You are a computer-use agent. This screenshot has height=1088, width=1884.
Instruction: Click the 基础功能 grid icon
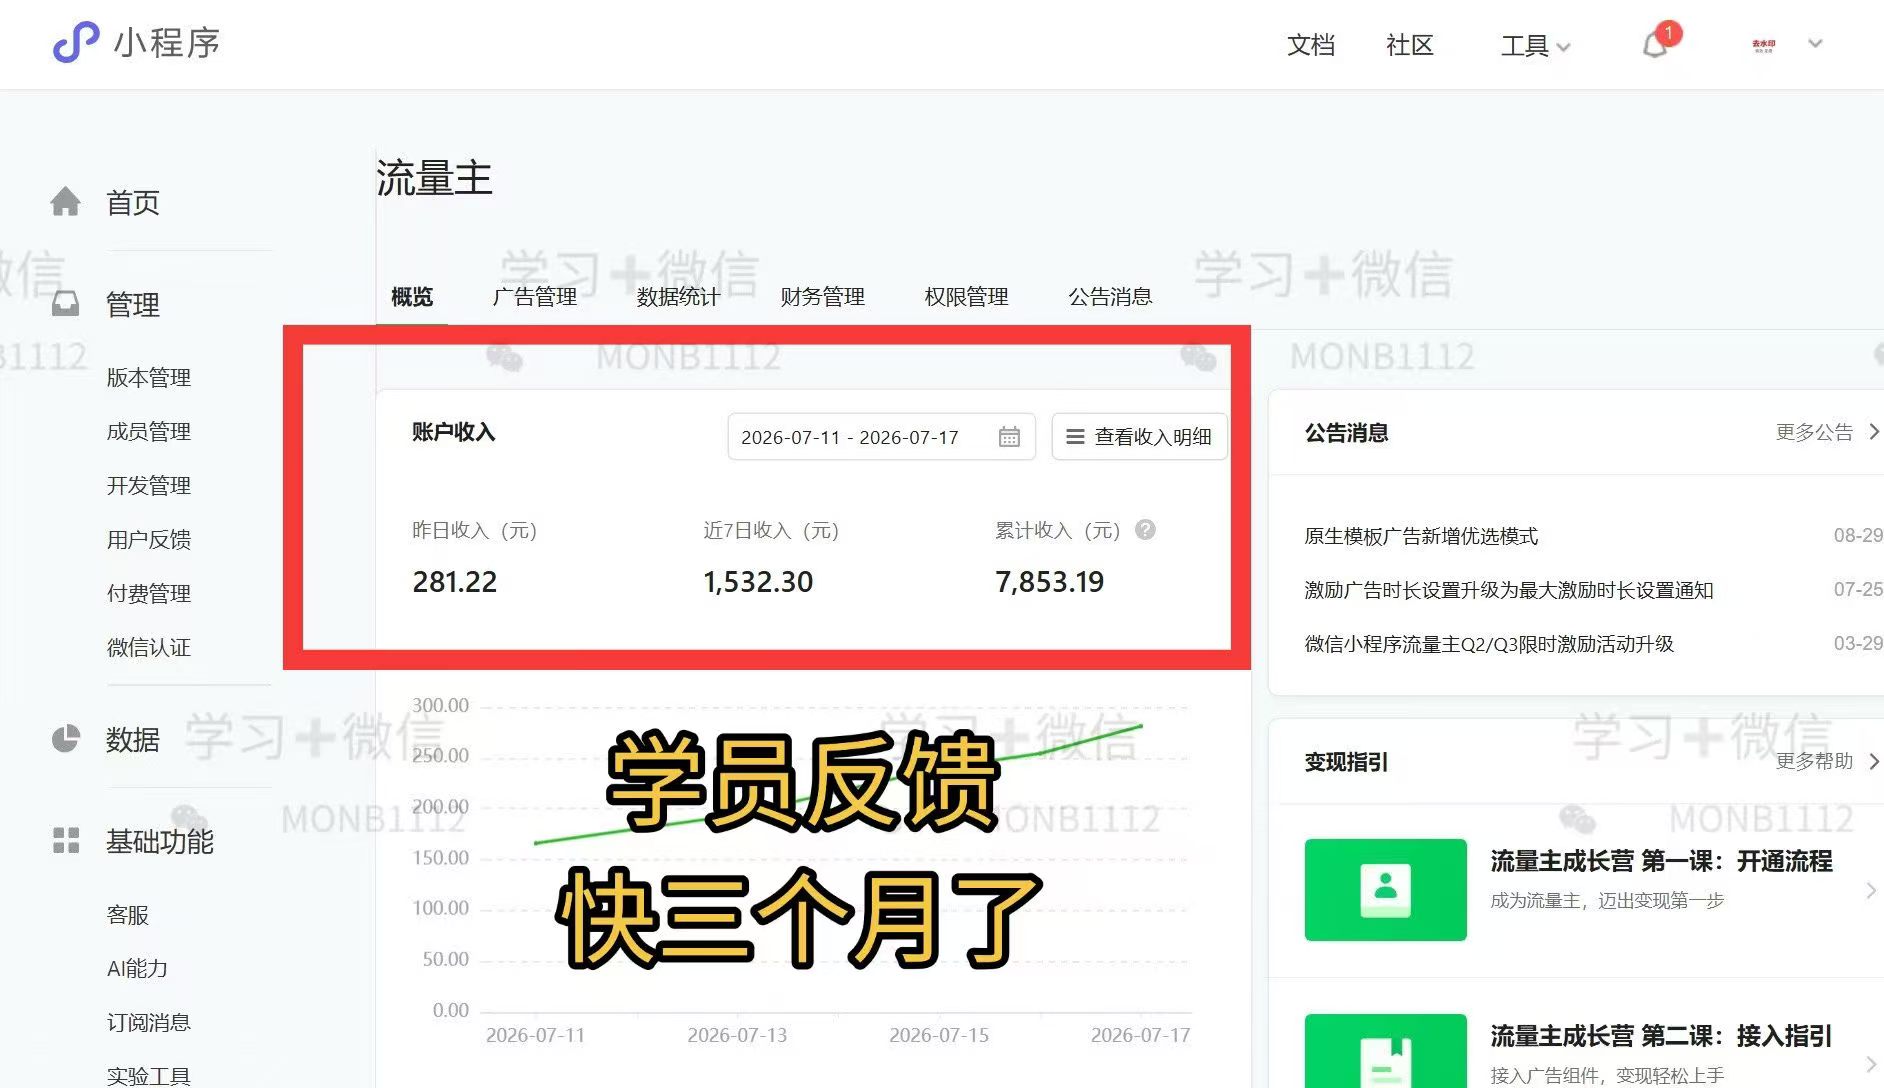(x=66, y=841)
